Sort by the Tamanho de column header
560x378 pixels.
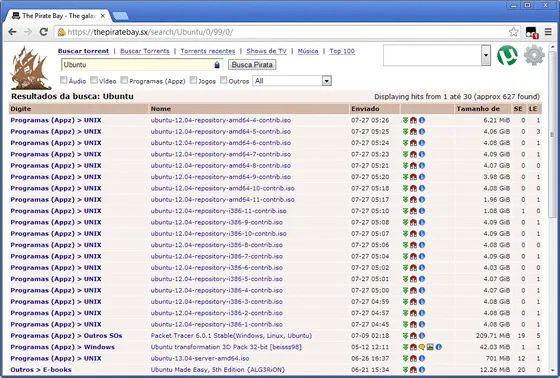coord(478,109)
